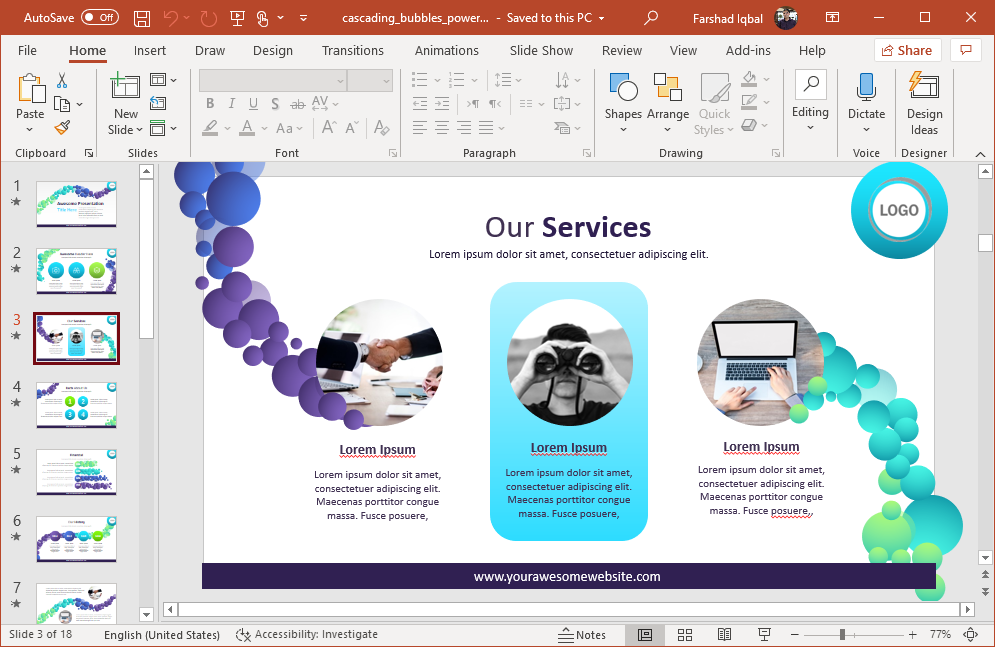Select the Strikethrough icon
This screenshot has width=995, height=647.
297,103
